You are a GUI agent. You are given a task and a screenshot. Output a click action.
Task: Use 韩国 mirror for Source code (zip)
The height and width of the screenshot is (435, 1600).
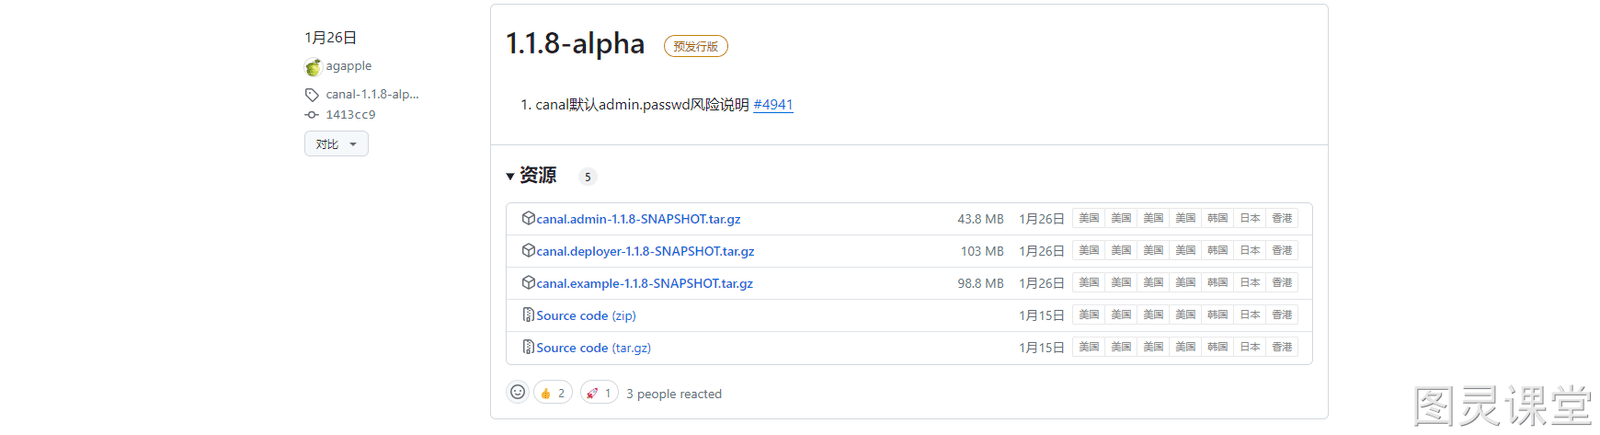click(1217, 314)
